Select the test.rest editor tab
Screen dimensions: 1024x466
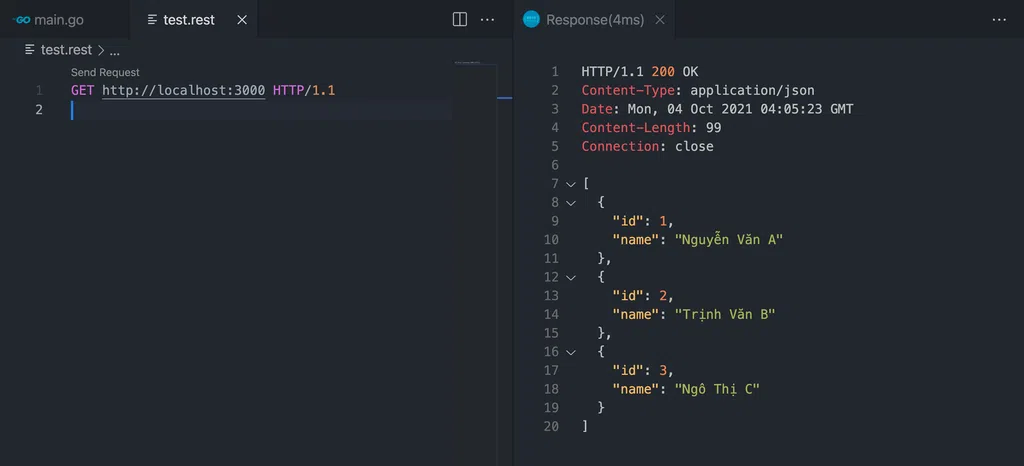point(189,20)
